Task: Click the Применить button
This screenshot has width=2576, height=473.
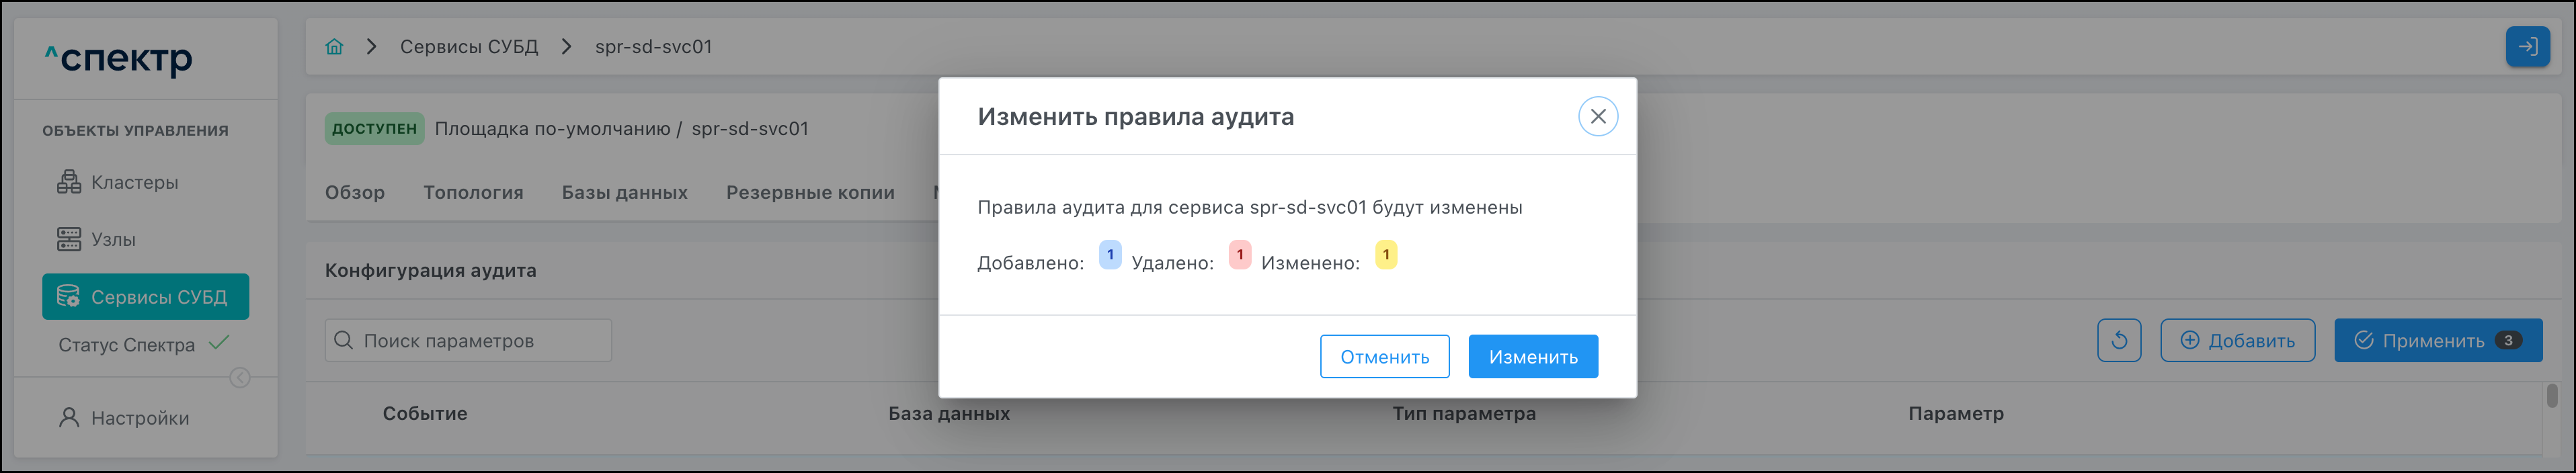Action: pyautogui.click(x=2437, y=341)
